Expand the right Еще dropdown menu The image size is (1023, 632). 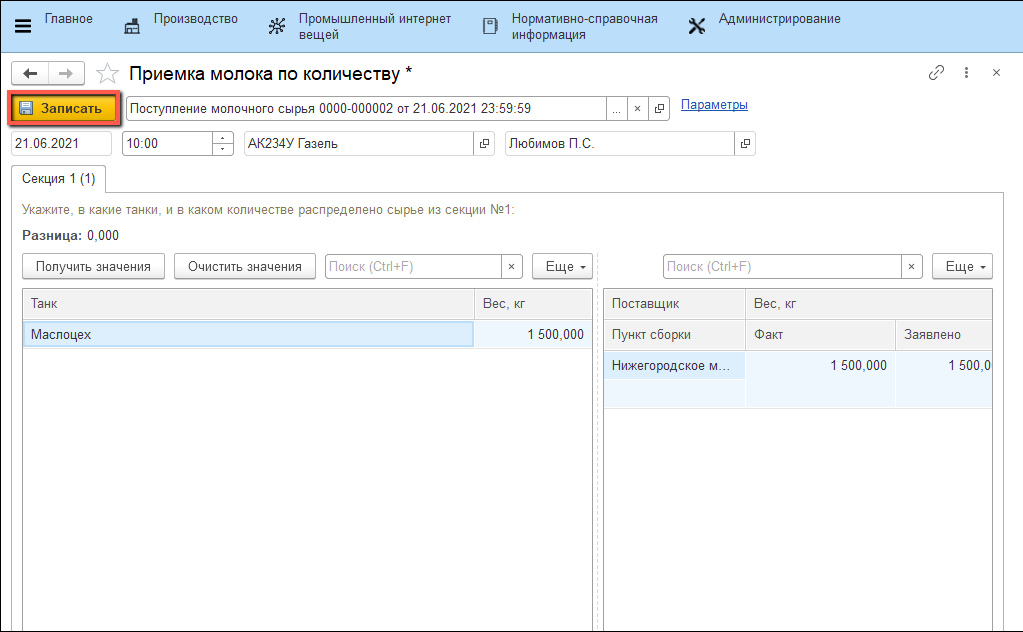(962, 267)
